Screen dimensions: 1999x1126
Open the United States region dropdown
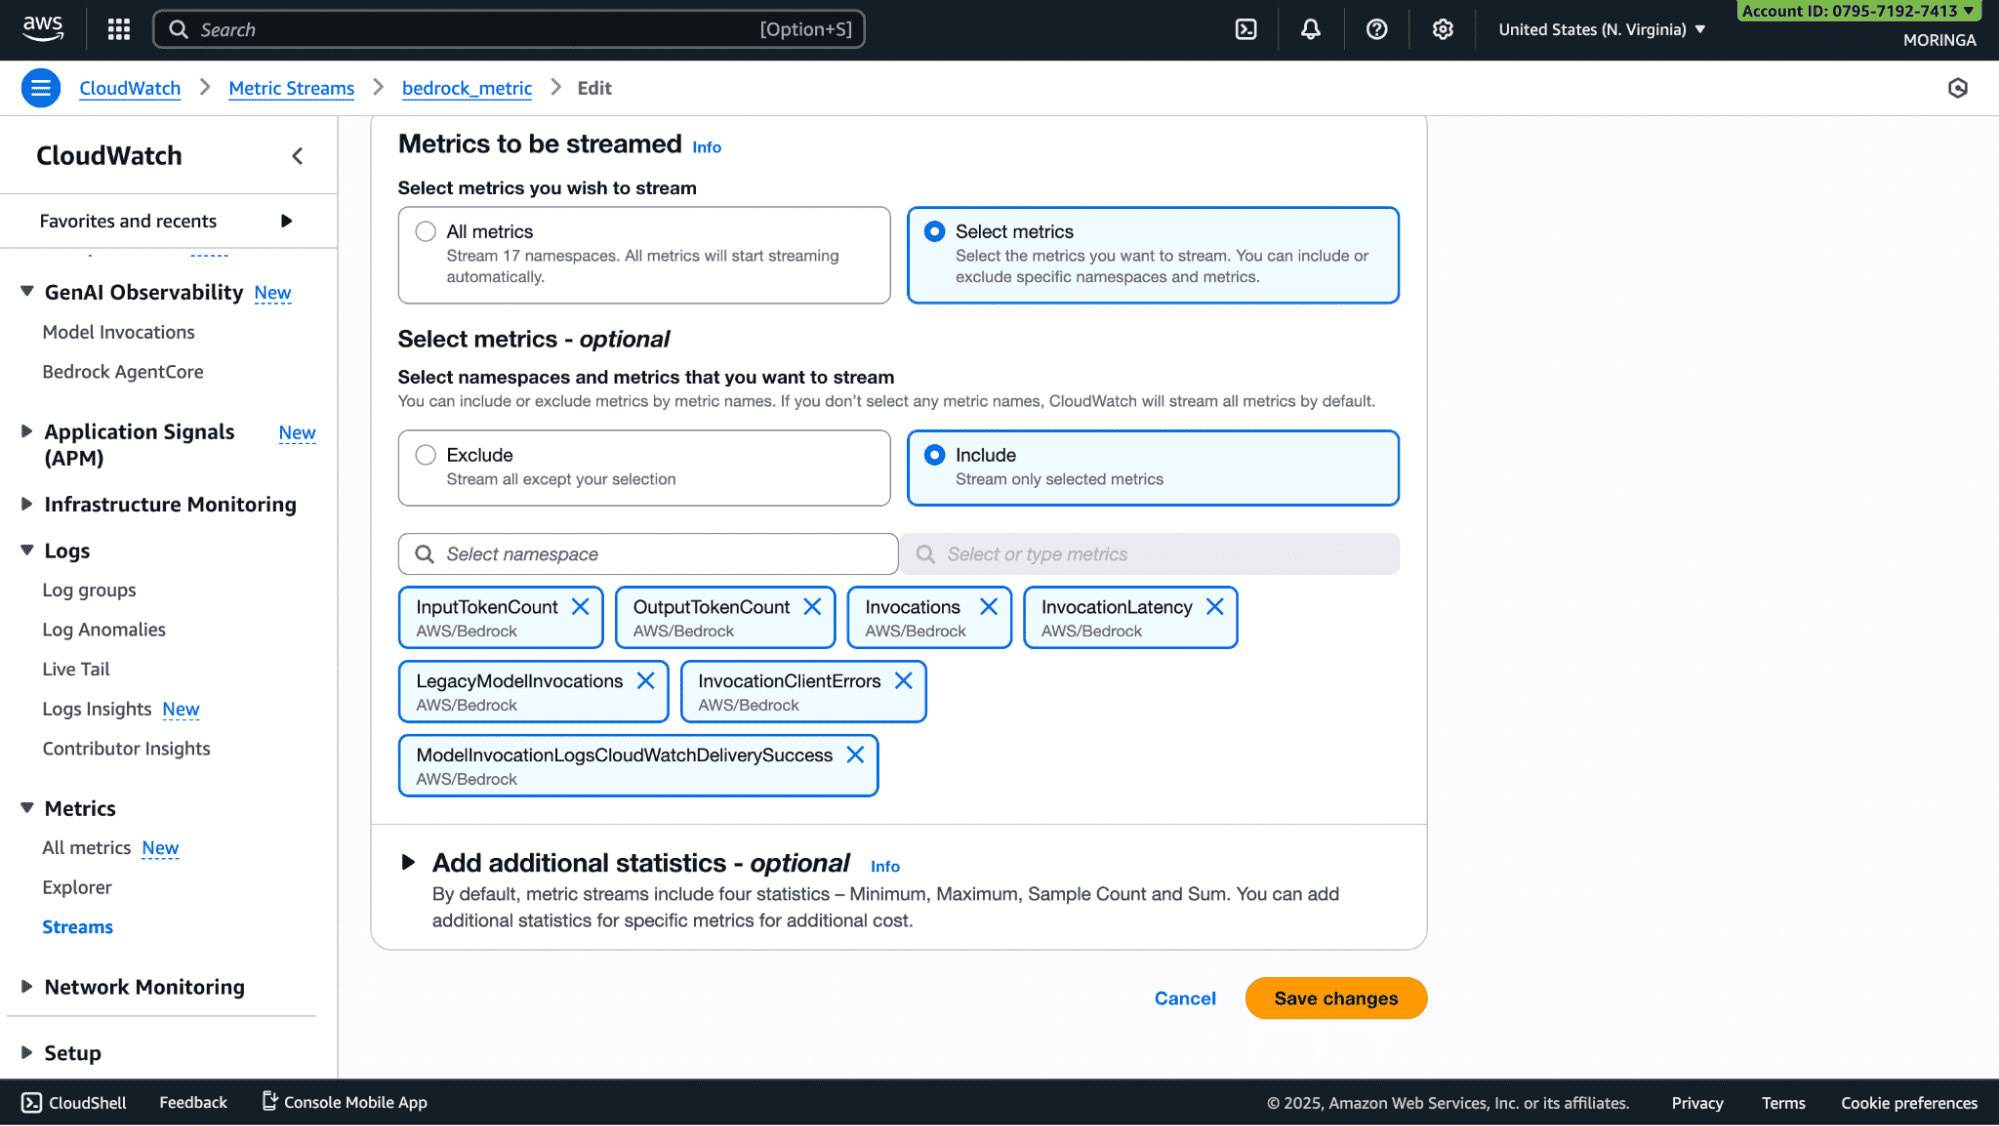point(1601,29)
